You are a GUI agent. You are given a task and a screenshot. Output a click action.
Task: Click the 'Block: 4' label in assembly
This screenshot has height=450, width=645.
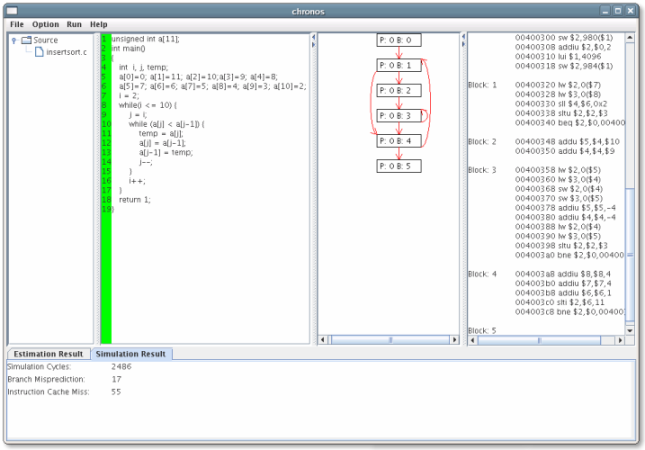tap(483, 274)
